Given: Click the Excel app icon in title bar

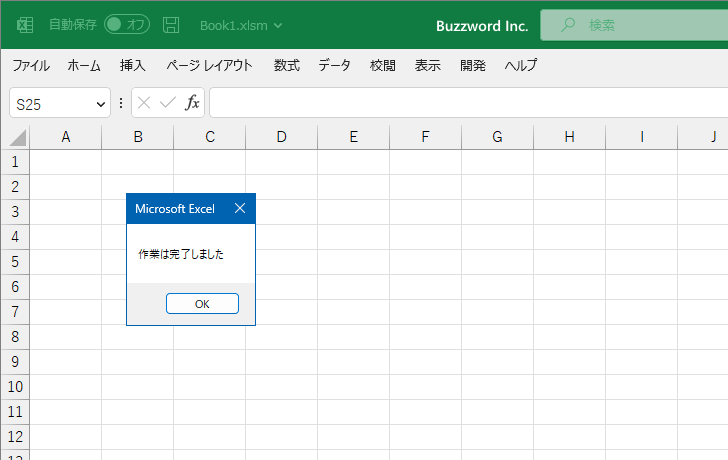Looking at the screenshot, I should click(x=25, y=25).
